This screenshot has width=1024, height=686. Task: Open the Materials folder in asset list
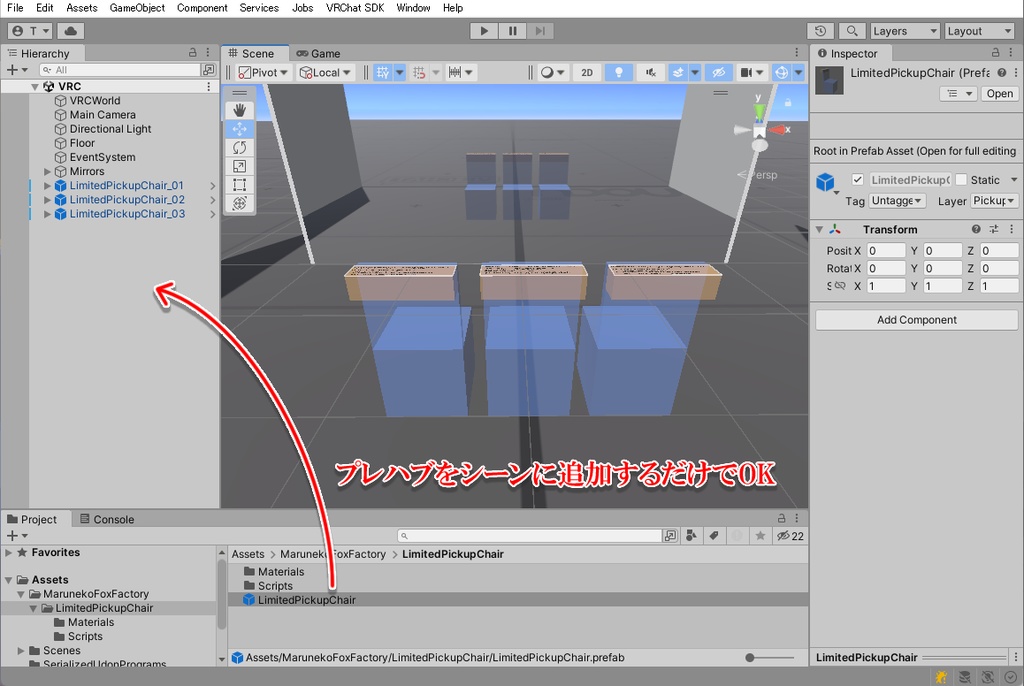[281, 572]
